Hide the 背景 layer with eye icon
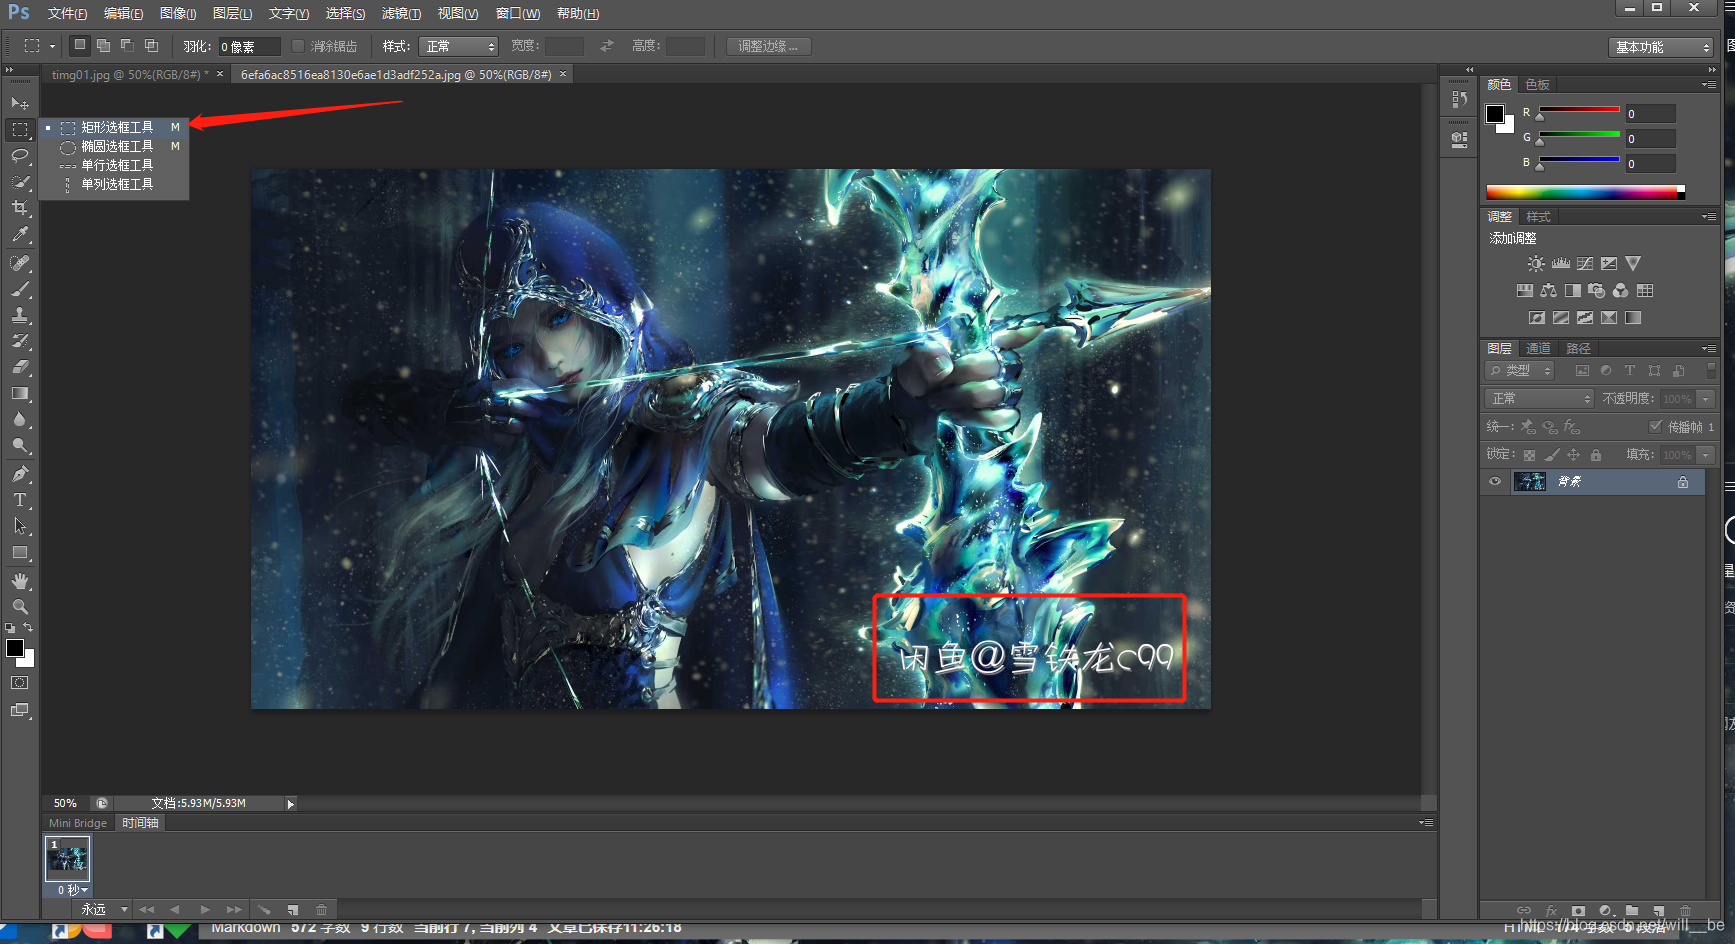Screen dimensions: 1735x944 (1495, 482)
